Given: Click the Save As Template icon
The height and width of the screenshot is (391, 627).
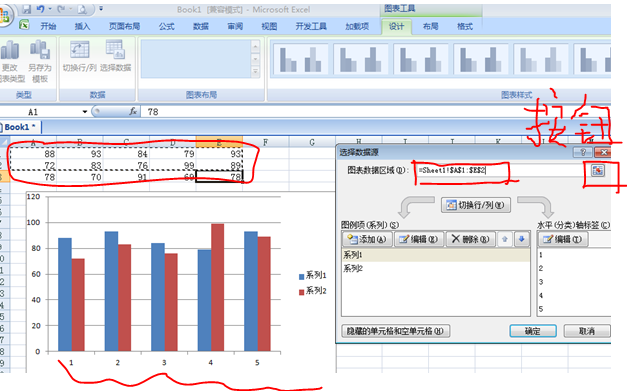Looking at the screenshot, I should tap(40, 50).
